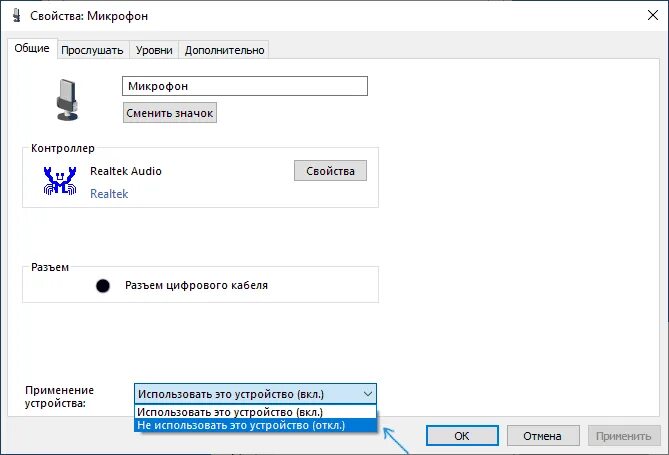Close the microphone properties window
Viewport: 669px width, 455px height.
point(652,15)
